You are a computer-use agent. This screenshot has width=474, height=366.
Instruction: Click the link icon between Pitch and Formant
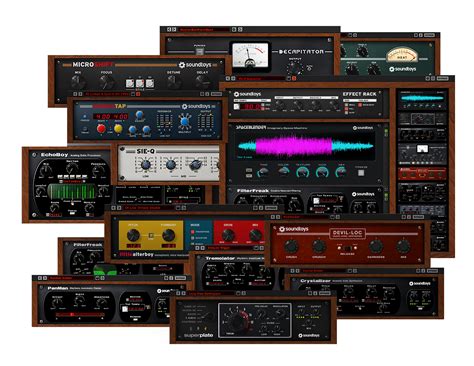click(x=151, y=235)
